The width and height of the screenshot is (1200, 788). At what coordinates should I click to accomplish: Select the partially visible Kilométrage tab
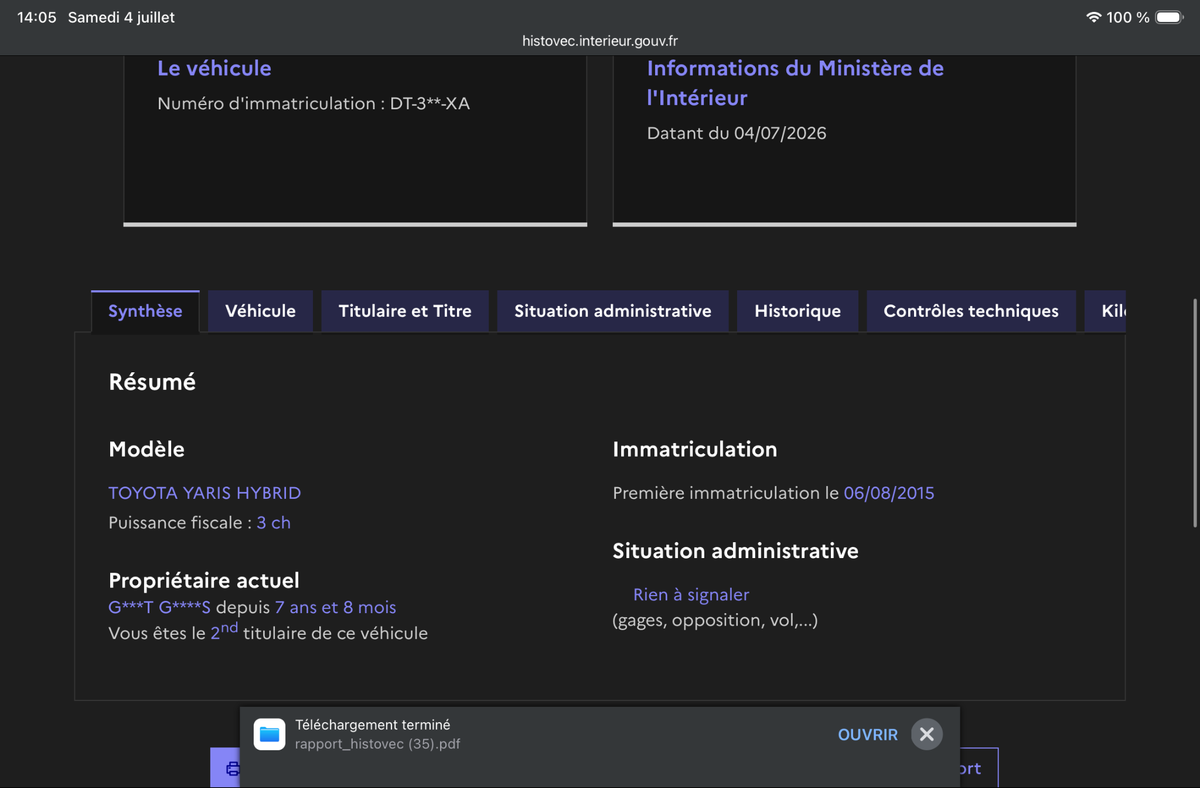tap(1105, 311)
